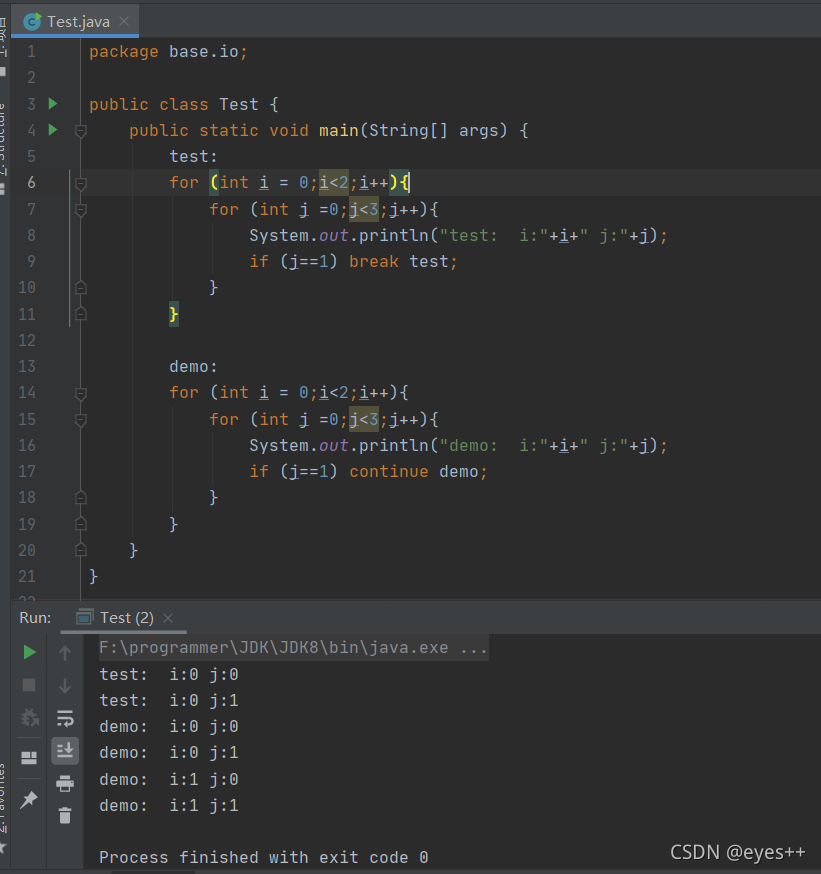Viewport: 821px width, 874px height.
Task: Click console line 'test: i:0 j:1'
Action: click(169, 701)
